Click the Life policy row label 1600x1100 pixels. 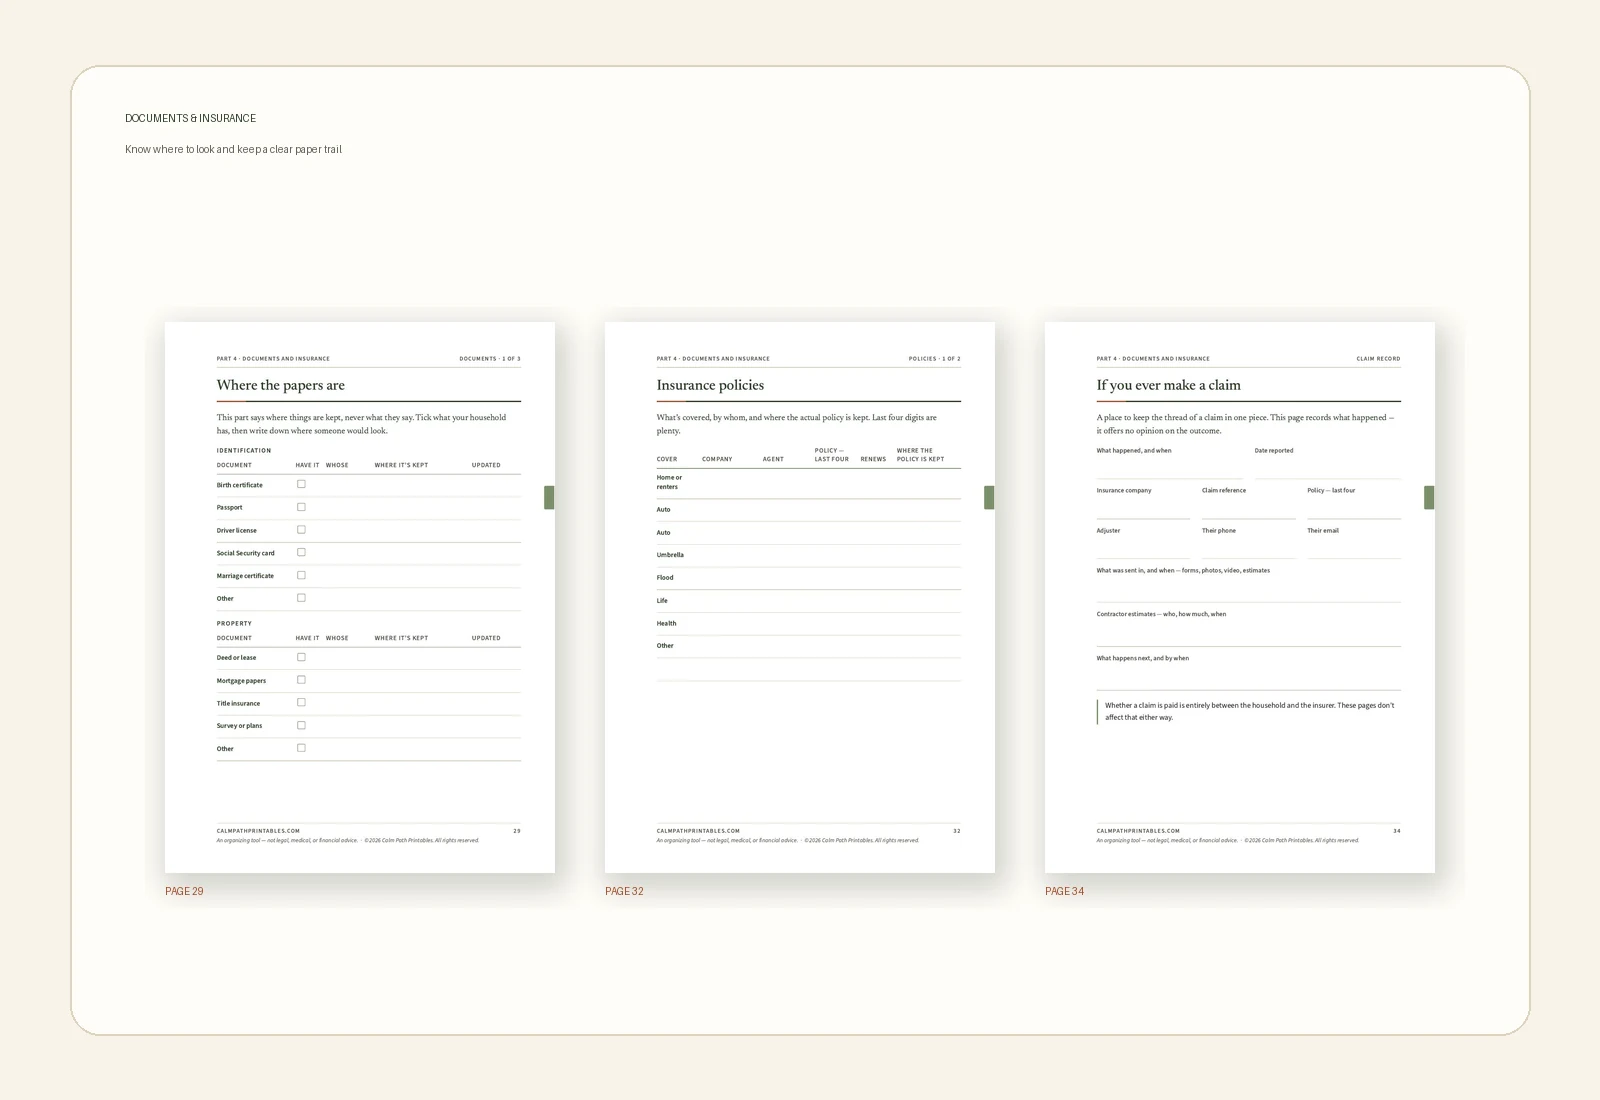pos(662,601)
